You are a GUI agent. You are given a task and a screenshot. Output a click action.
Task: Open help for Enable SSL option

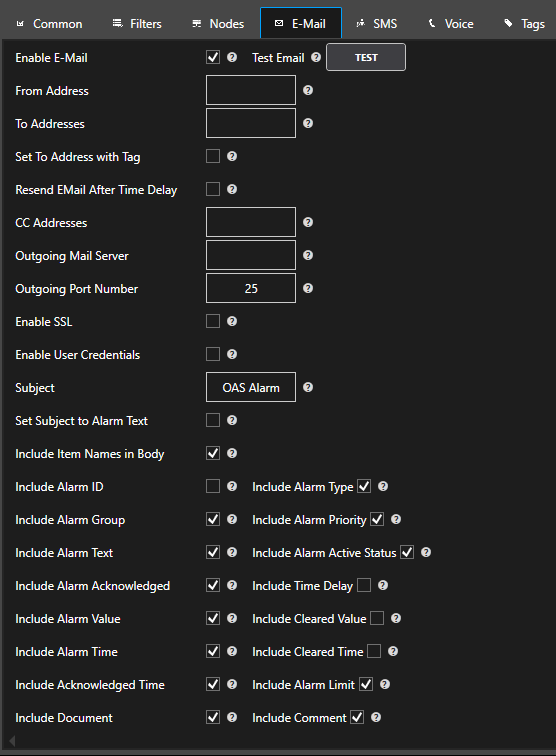[232, 321]
